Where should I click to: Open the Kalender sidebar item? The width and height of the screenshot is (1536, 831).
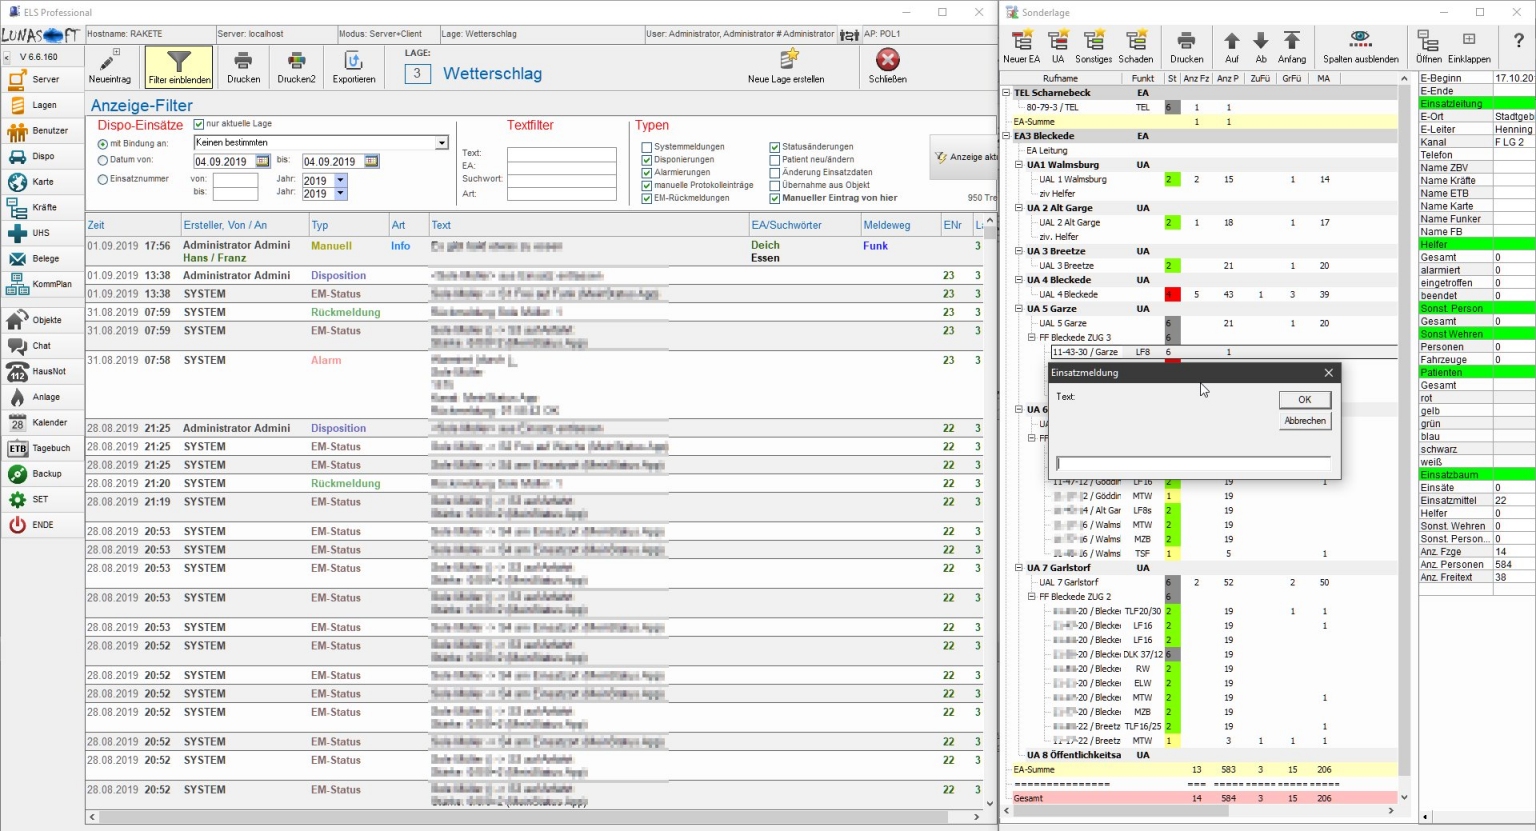pyautogui.click(x=42, y=423)
